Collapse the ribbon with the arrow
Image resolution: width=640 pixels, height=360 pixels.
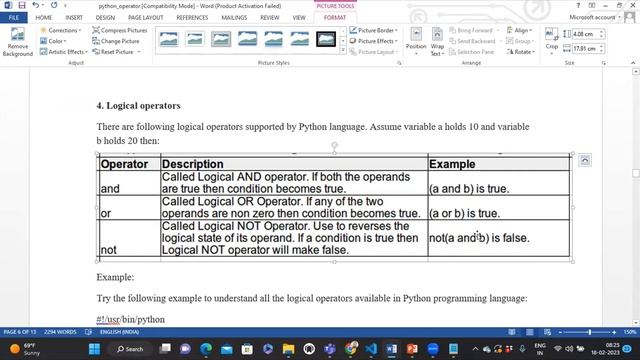coord(633,63)
